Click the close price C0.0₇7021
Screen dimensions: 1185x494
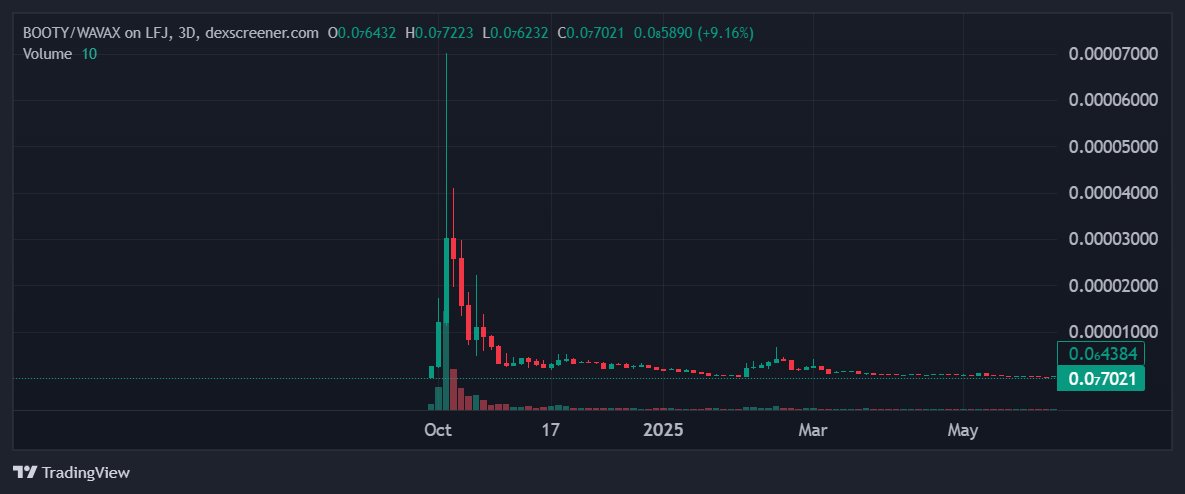[x=590, y=33]
